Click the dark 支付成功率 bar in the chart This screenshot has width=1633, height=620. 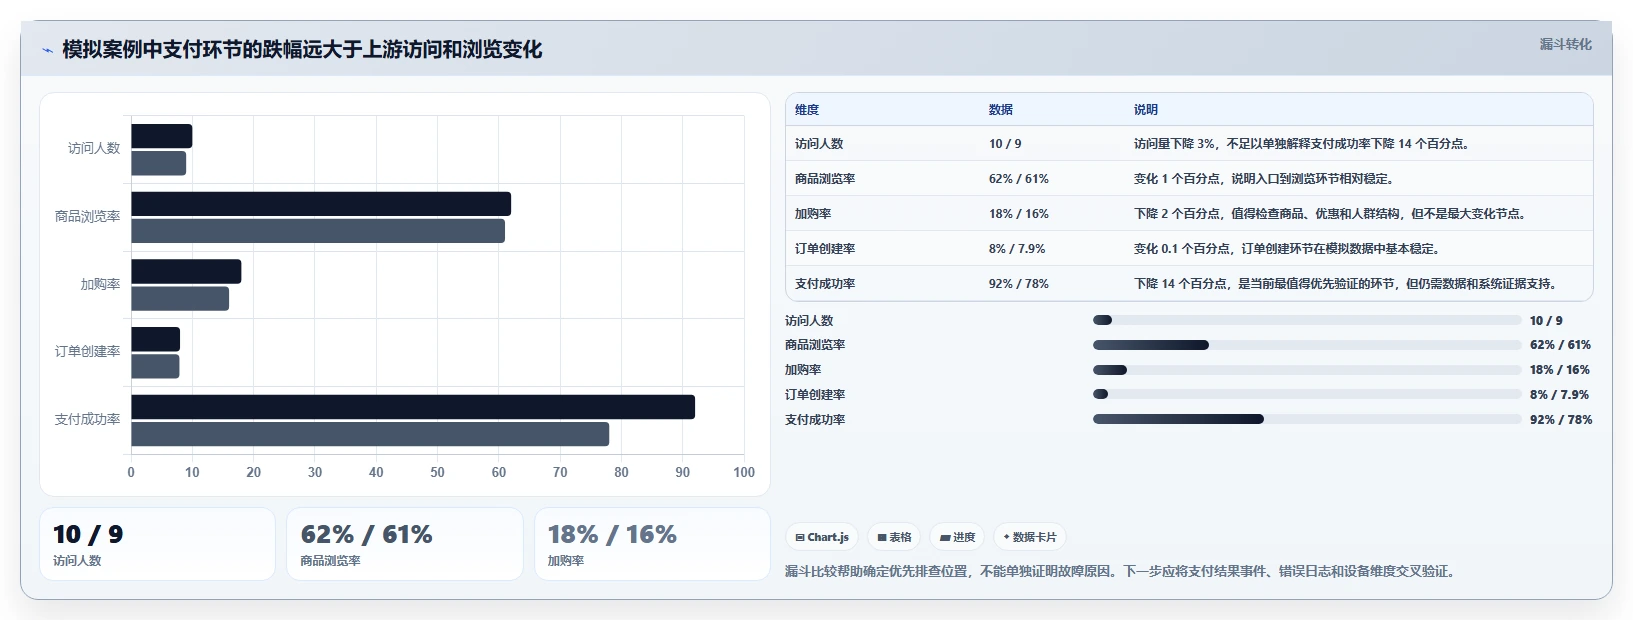pos(413,407)
